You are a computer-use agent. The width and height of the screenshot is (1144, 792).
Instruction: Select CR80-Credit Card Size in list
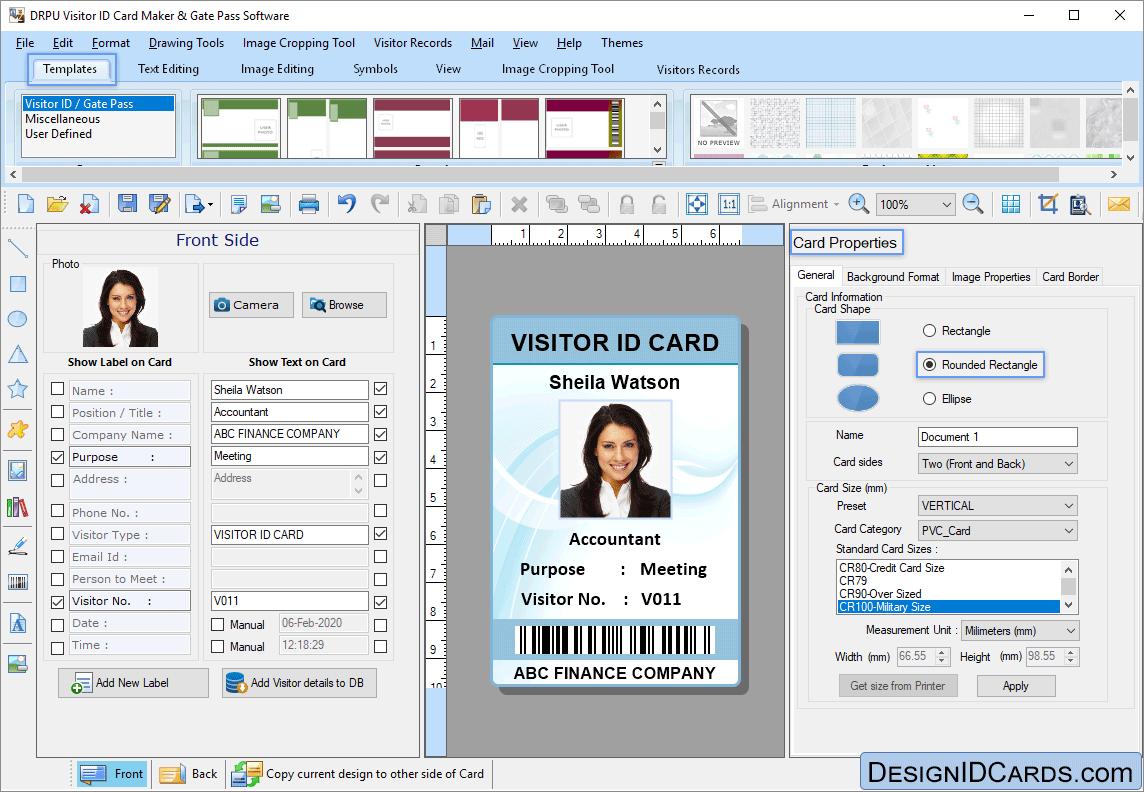click(948, 568)
